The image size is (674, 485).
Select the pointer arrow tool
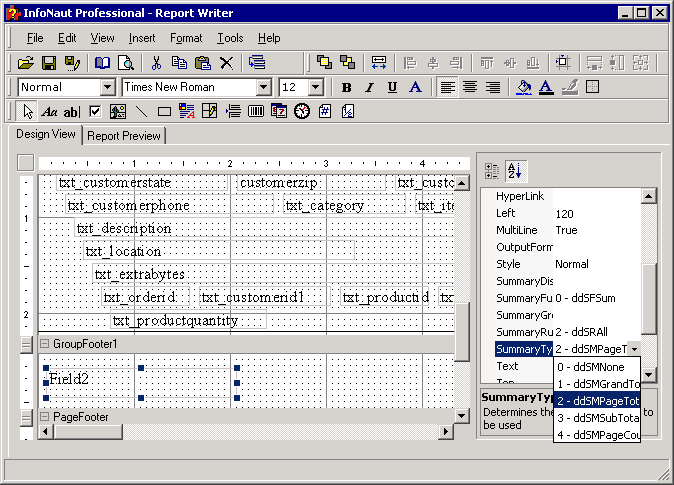coord(28,112)
